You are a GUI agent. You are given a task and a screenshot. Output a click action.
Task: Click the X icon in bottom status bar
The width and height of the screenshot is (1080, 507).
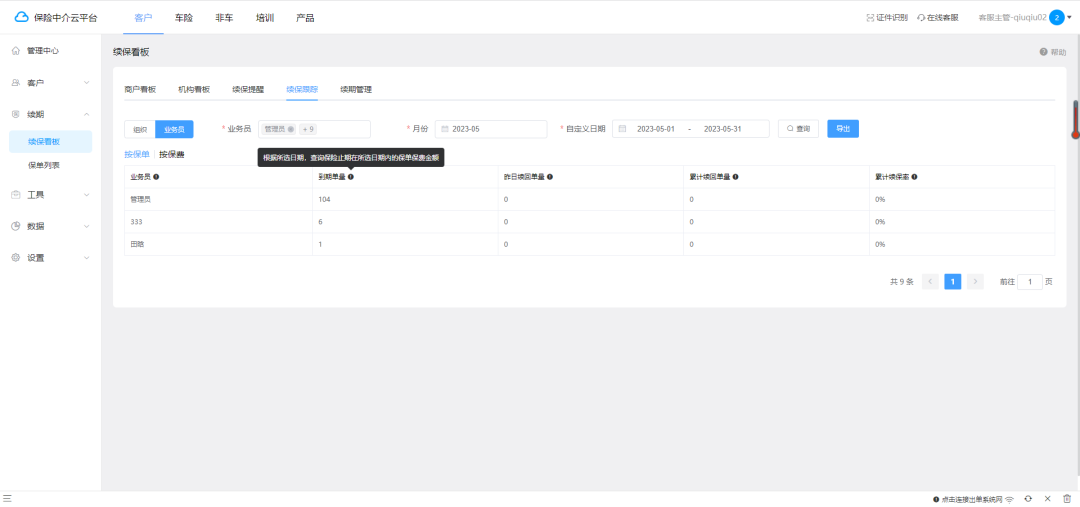coord(1047,498)
